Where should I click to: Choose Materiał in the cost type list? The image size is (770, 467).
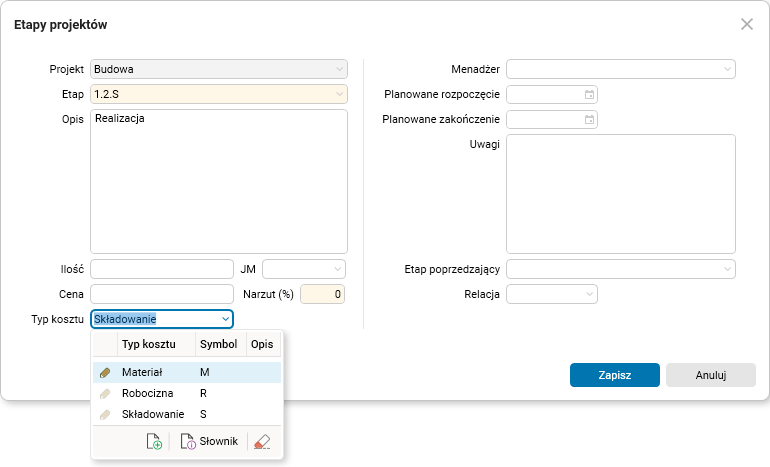142,372
